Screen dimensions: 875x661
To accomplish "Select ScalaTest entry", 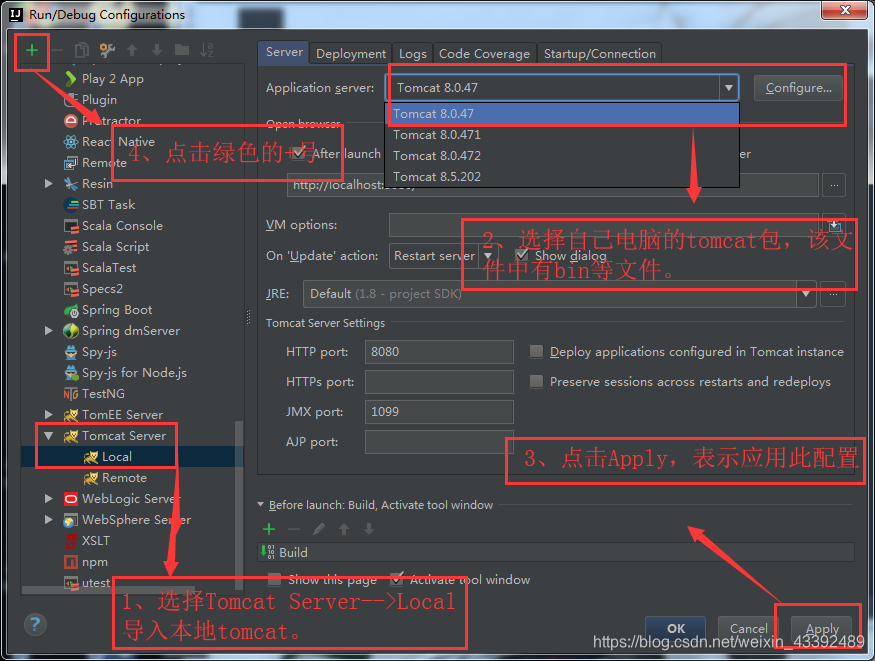I will (x=109, y=268).
